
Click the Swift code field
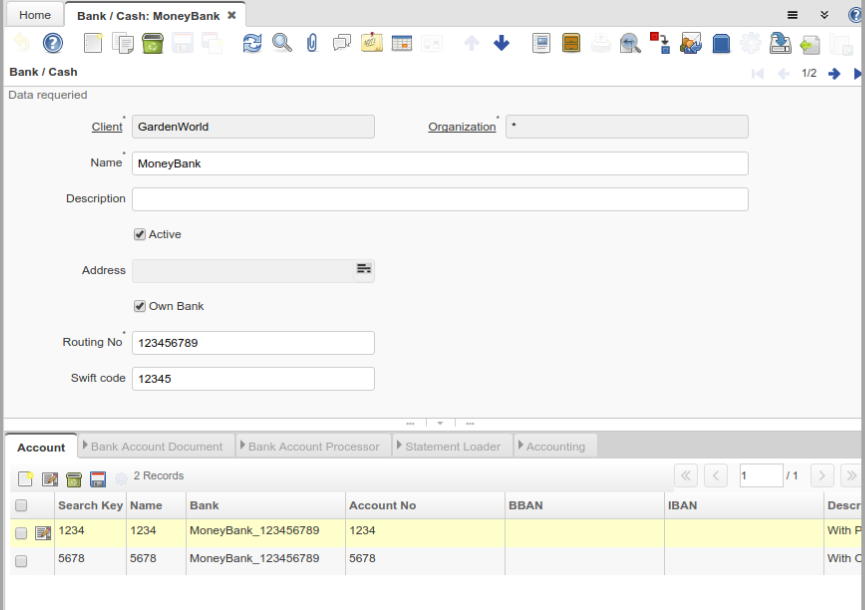click(253, 379)
